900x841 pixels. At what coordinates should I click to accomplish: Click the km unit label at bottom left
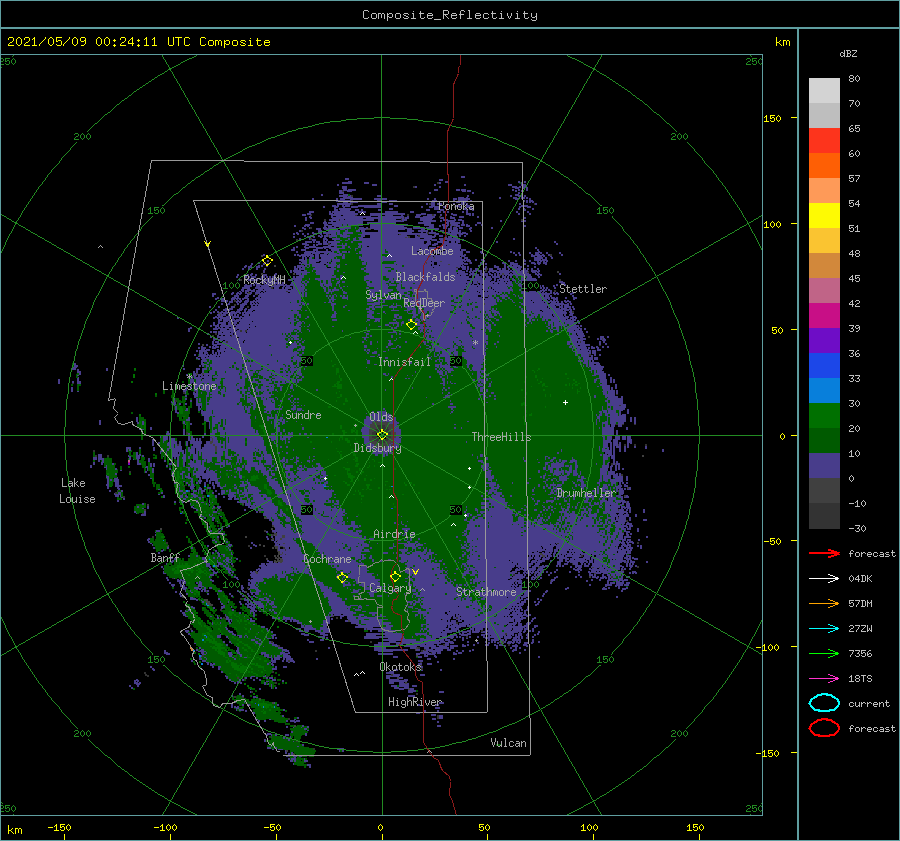click(x=14, y=830)
